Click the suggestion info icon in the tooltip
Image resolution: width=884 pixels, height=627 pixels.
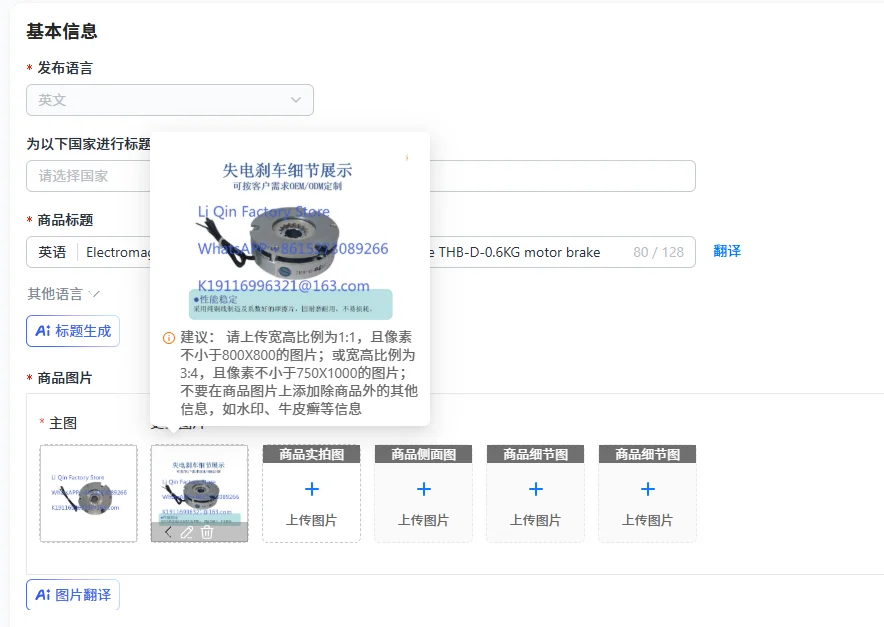click(169, 338)
